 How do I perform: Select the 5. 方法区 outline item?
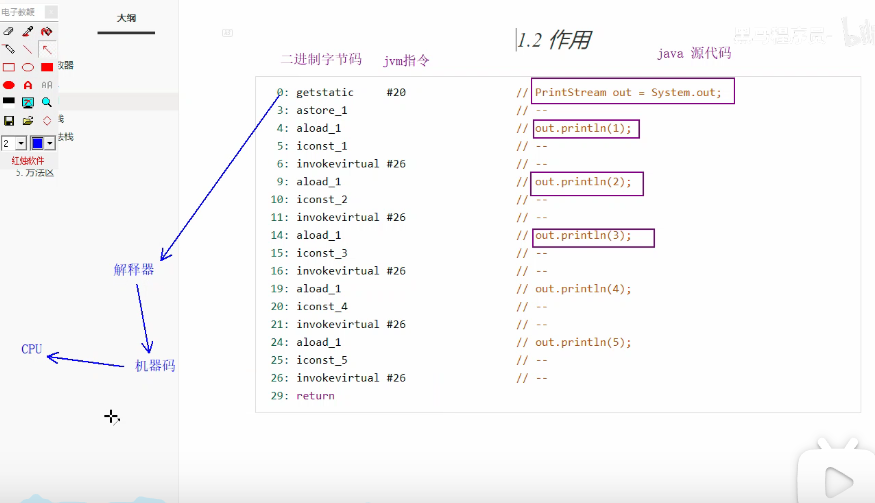click(35, 173)
